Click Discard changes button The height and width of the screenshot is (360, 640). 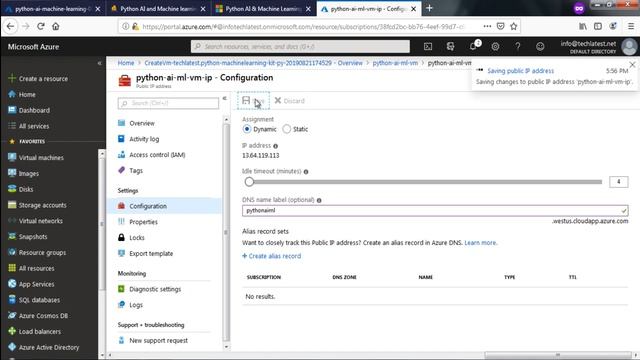coord(289,101)
